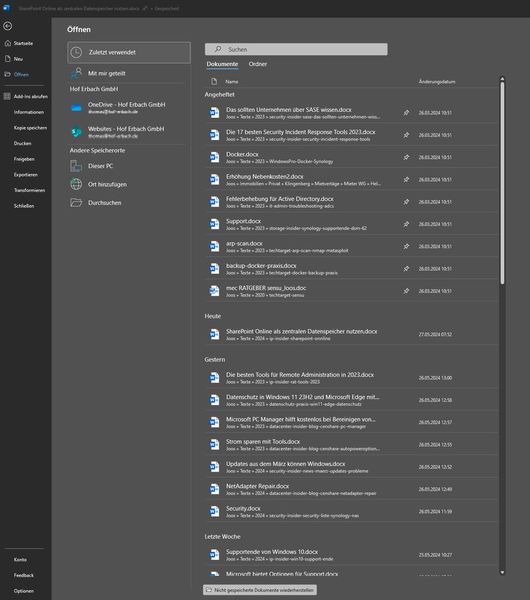Open SharePoint Online als zentralen Datenspeicher nutzen.docx
Image resolution: width=530 pixels, height=600 pixels.
coord(351,334)
